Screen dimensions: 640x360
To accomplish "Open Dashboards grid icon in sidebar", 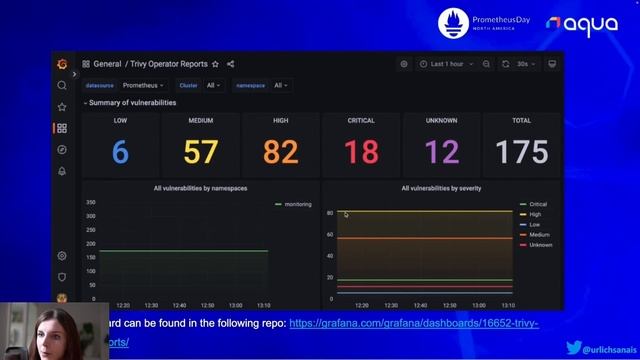I will click(62, 129).
